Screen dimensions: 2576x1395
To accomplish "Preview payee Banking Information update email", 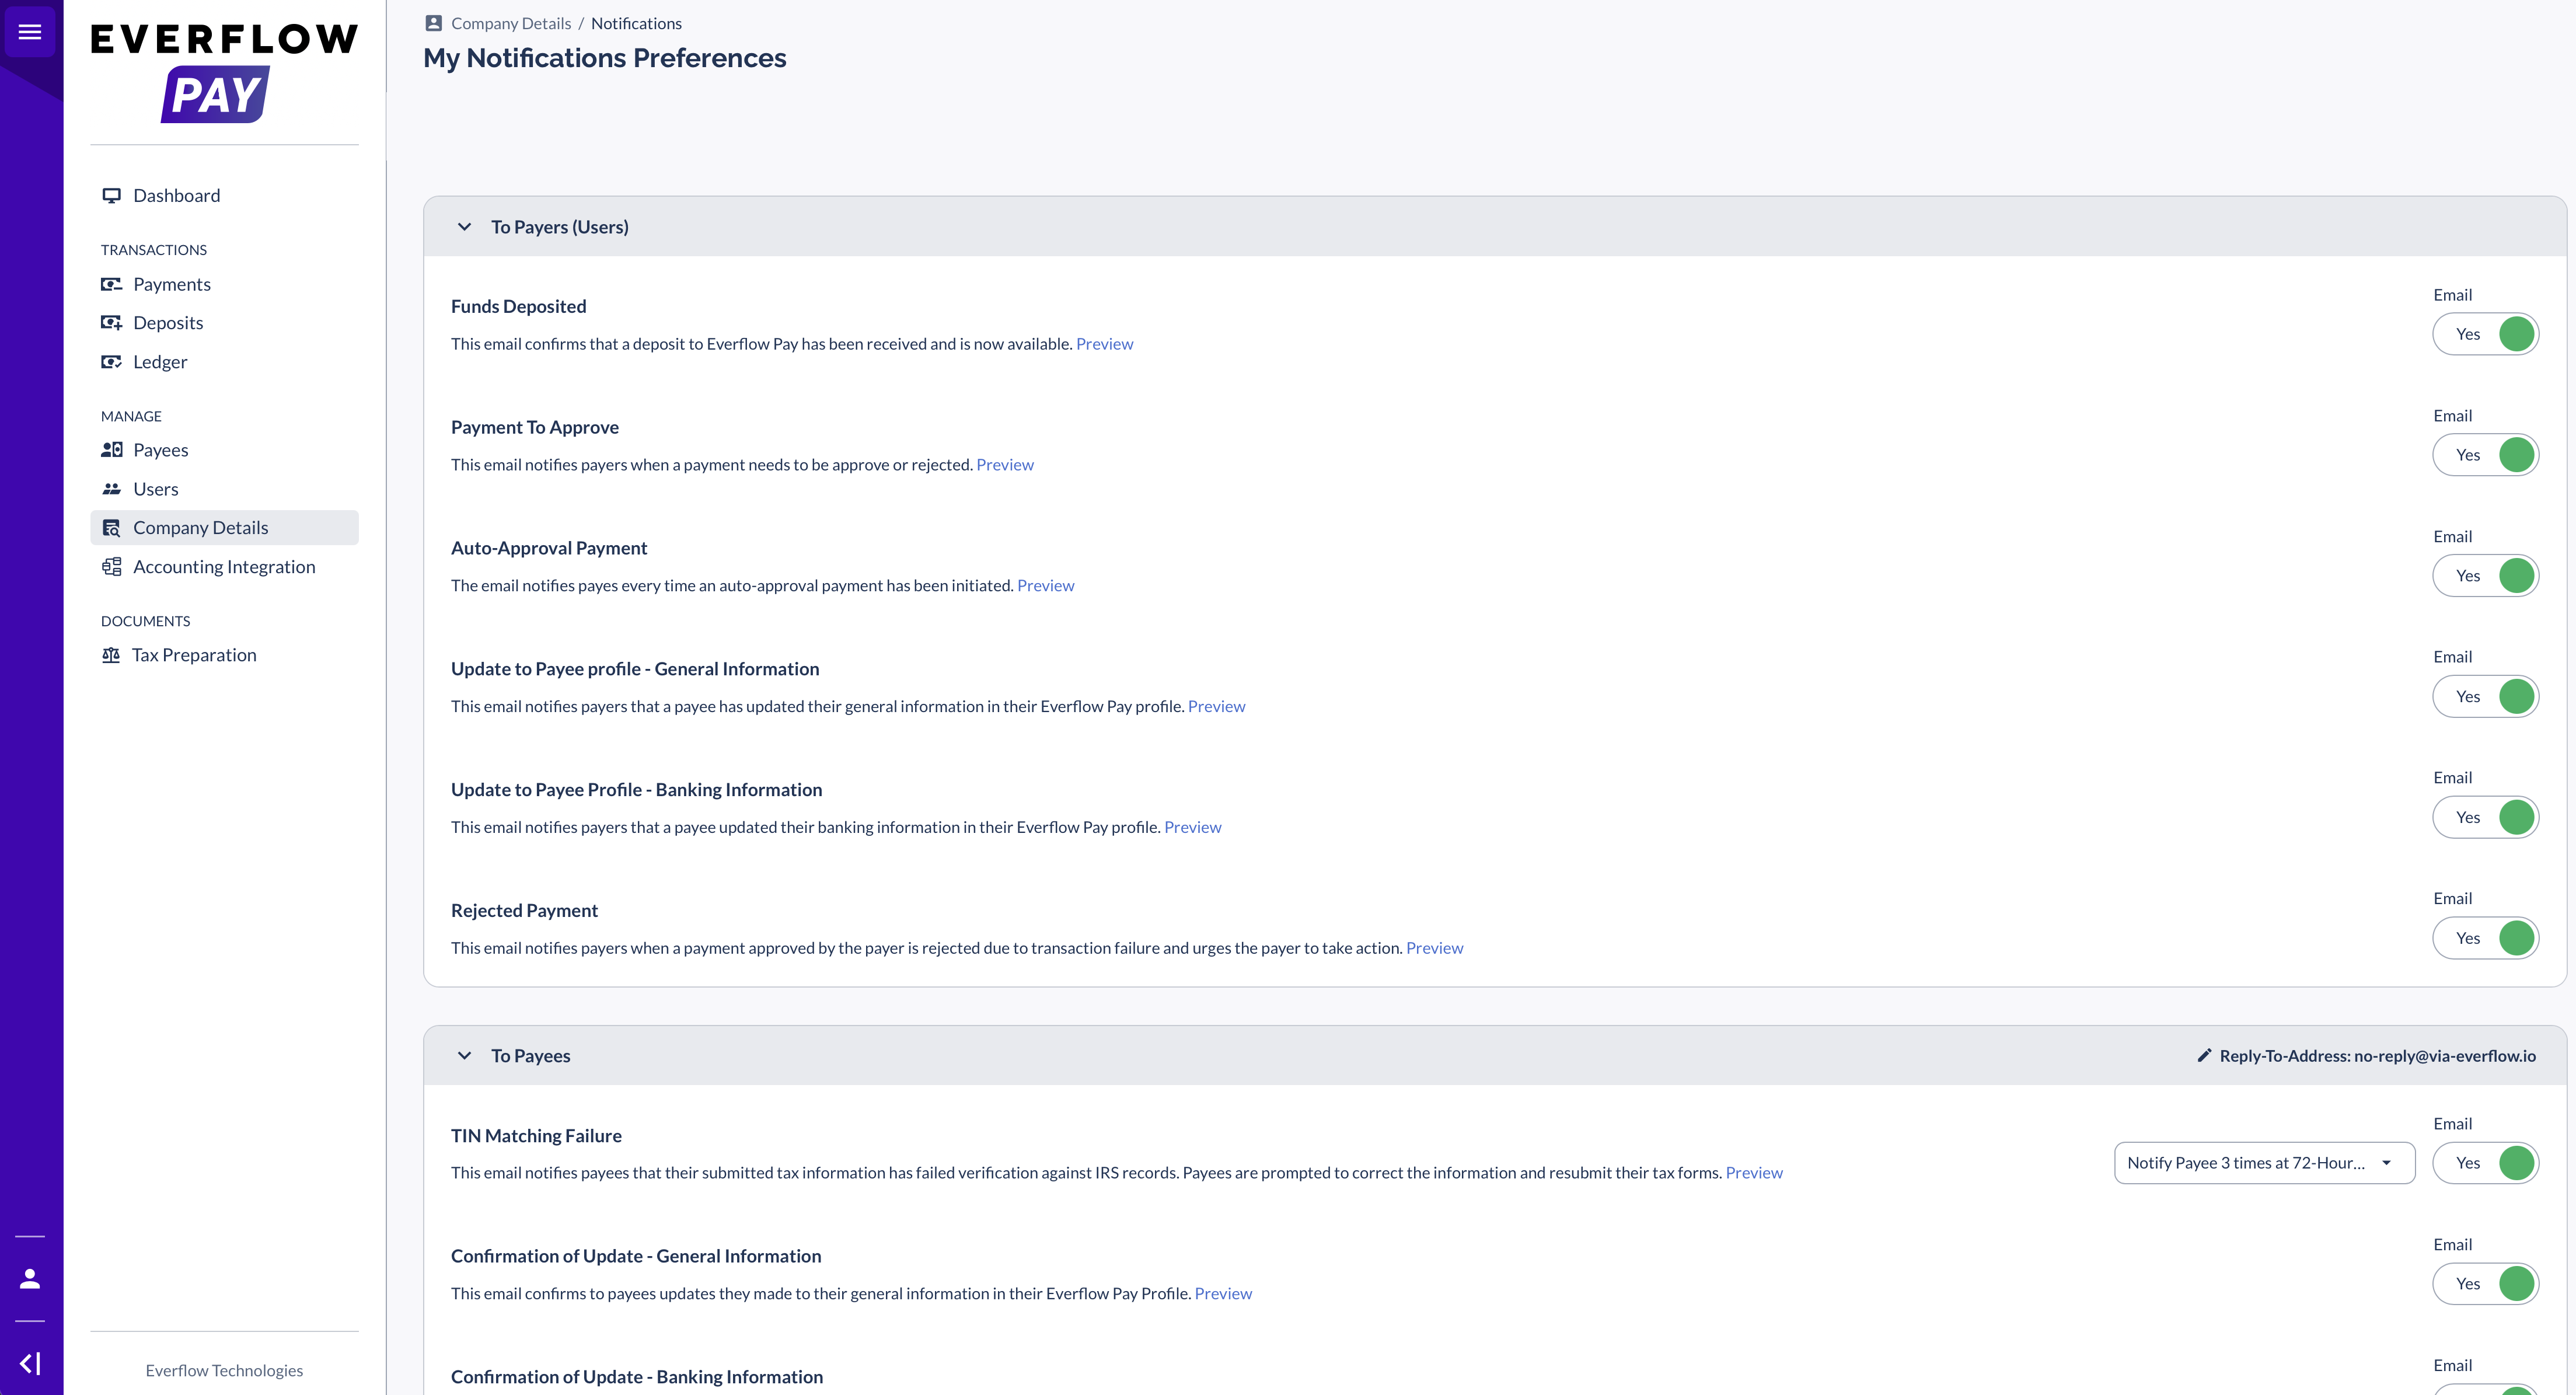I will click(x=1192, y=827).
